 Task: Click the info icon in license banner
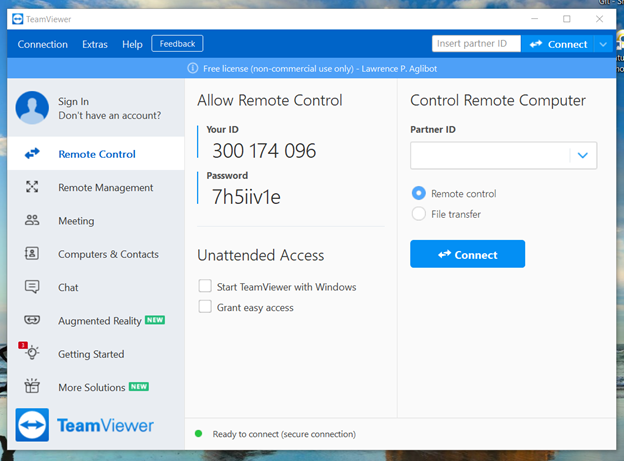pos(193,68)
